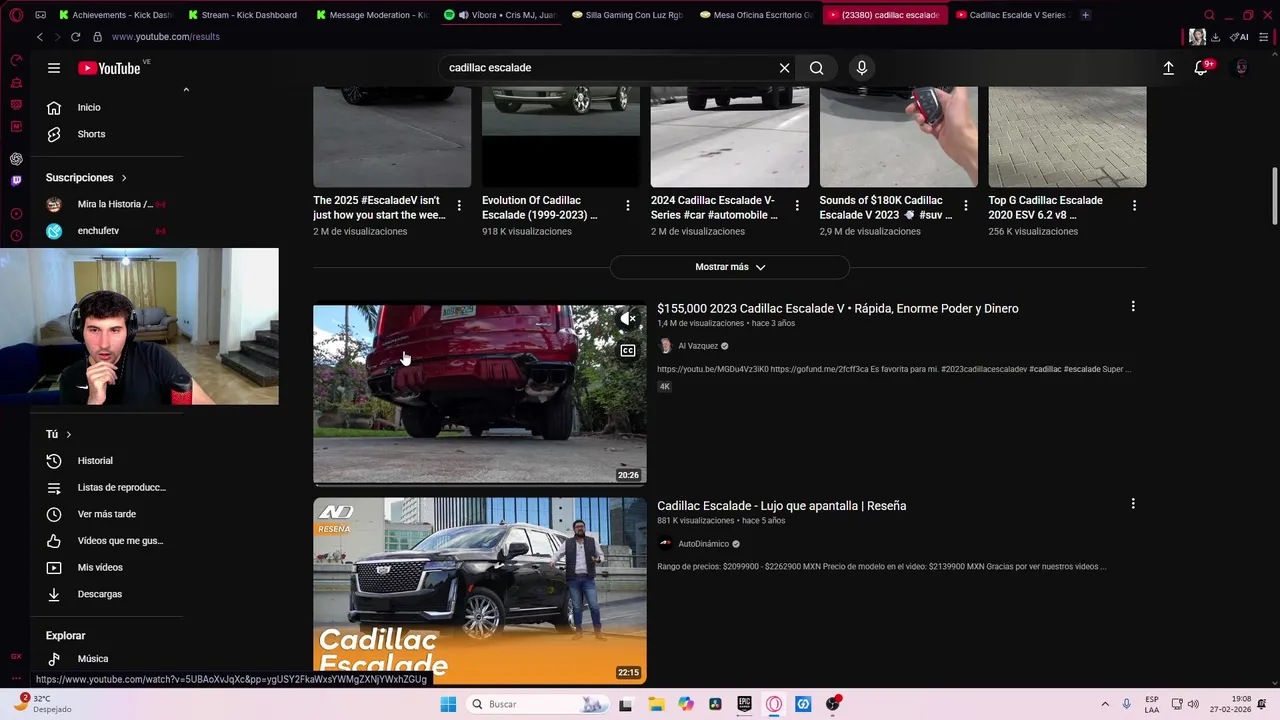
Task: Open the Windows Start button
Action: click(448, 704)
